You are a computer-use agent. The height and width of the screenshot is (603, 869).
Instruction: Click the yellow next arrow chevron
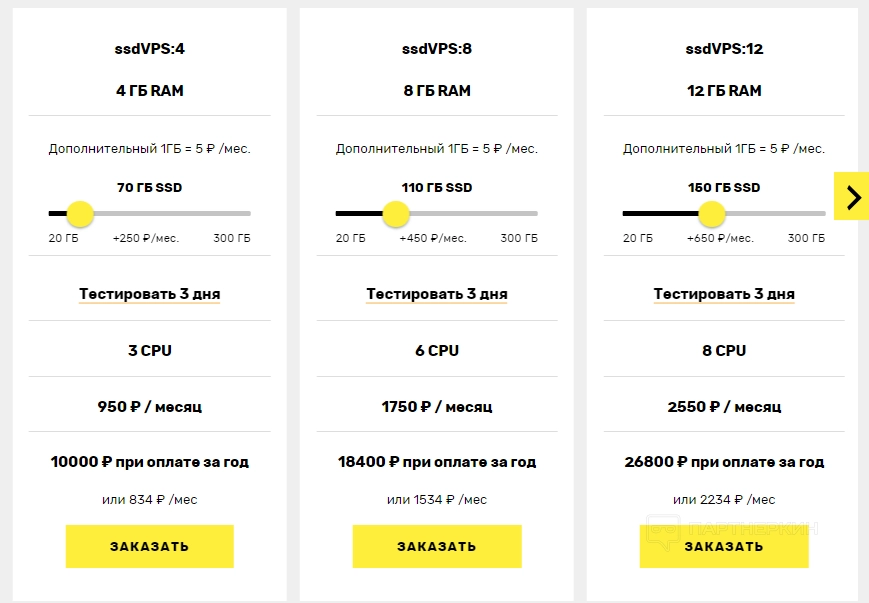click(852, 197)
